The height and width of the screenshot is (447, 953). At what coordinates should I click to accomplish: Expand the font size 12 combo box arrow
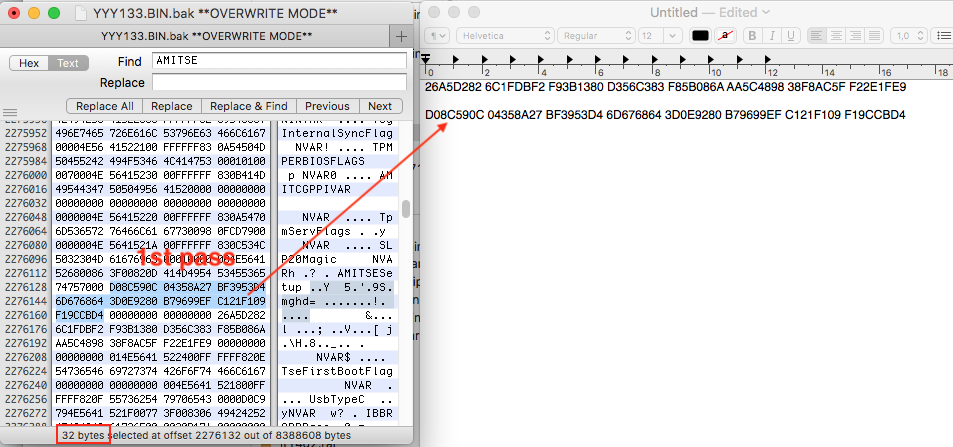pos(672,36)
